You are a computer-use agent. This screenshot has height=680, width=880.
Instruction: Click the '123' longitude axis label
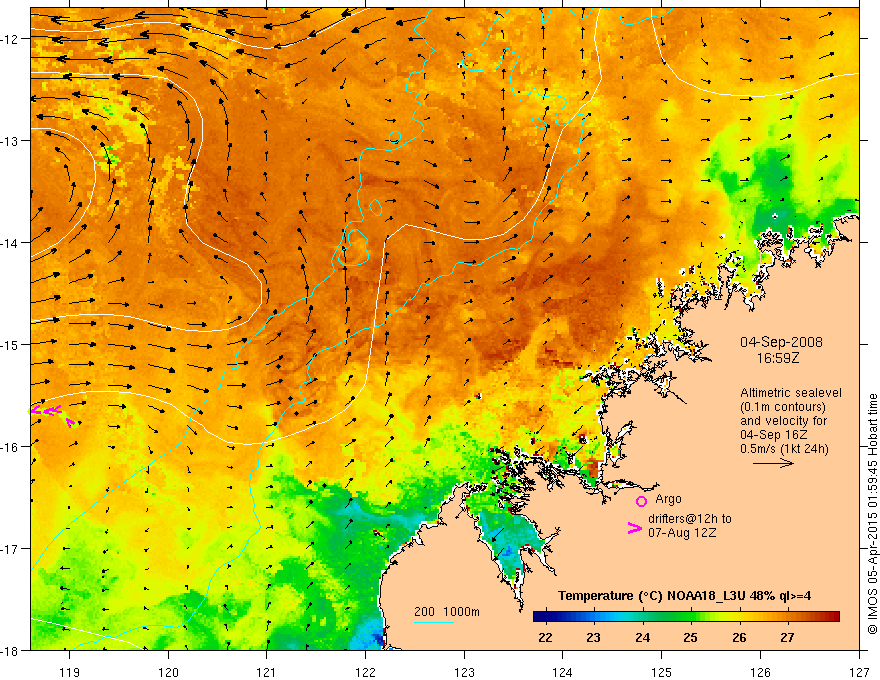tap(464, 672)
